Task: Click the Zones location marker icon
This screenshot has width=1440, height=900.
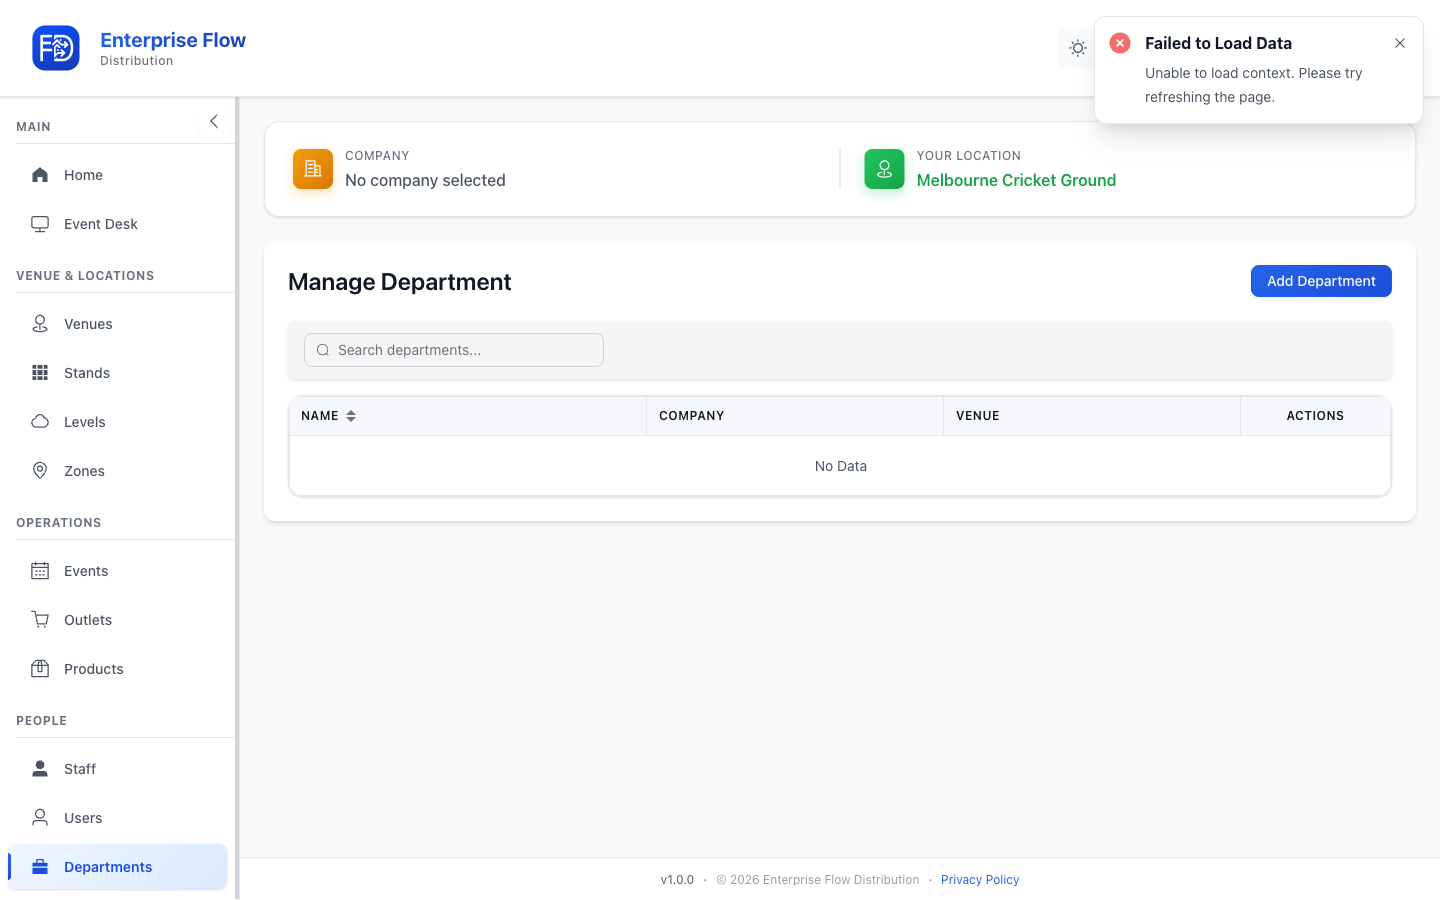Action: pos(40,471)
